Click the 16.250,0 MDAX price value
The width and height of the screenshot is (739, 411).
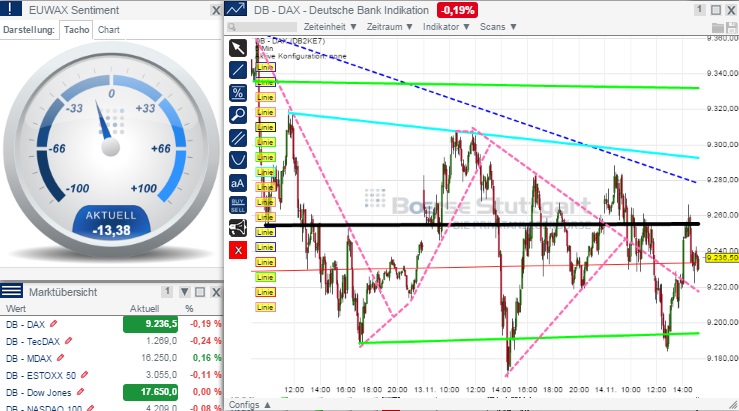point(159,358)
